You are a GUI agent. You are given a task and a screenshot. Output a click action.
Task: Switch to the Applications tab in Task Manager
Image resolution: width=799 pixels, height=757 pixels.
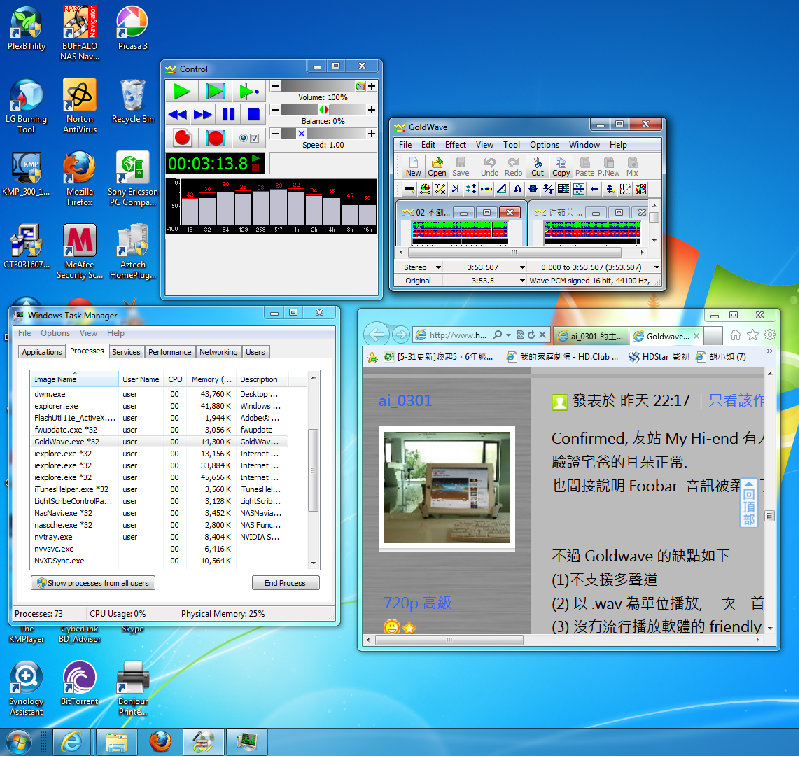[42, 352]
